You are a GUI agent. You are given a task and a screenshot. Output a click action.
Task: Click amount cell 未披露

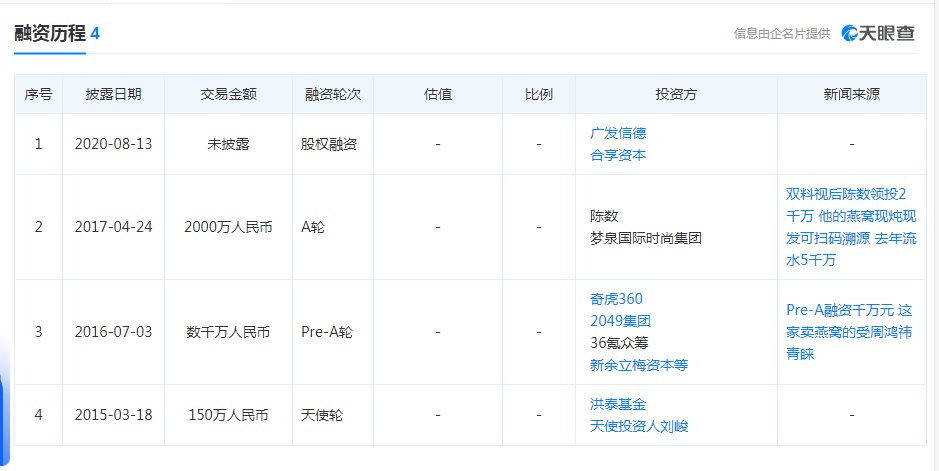coord(228,144)
